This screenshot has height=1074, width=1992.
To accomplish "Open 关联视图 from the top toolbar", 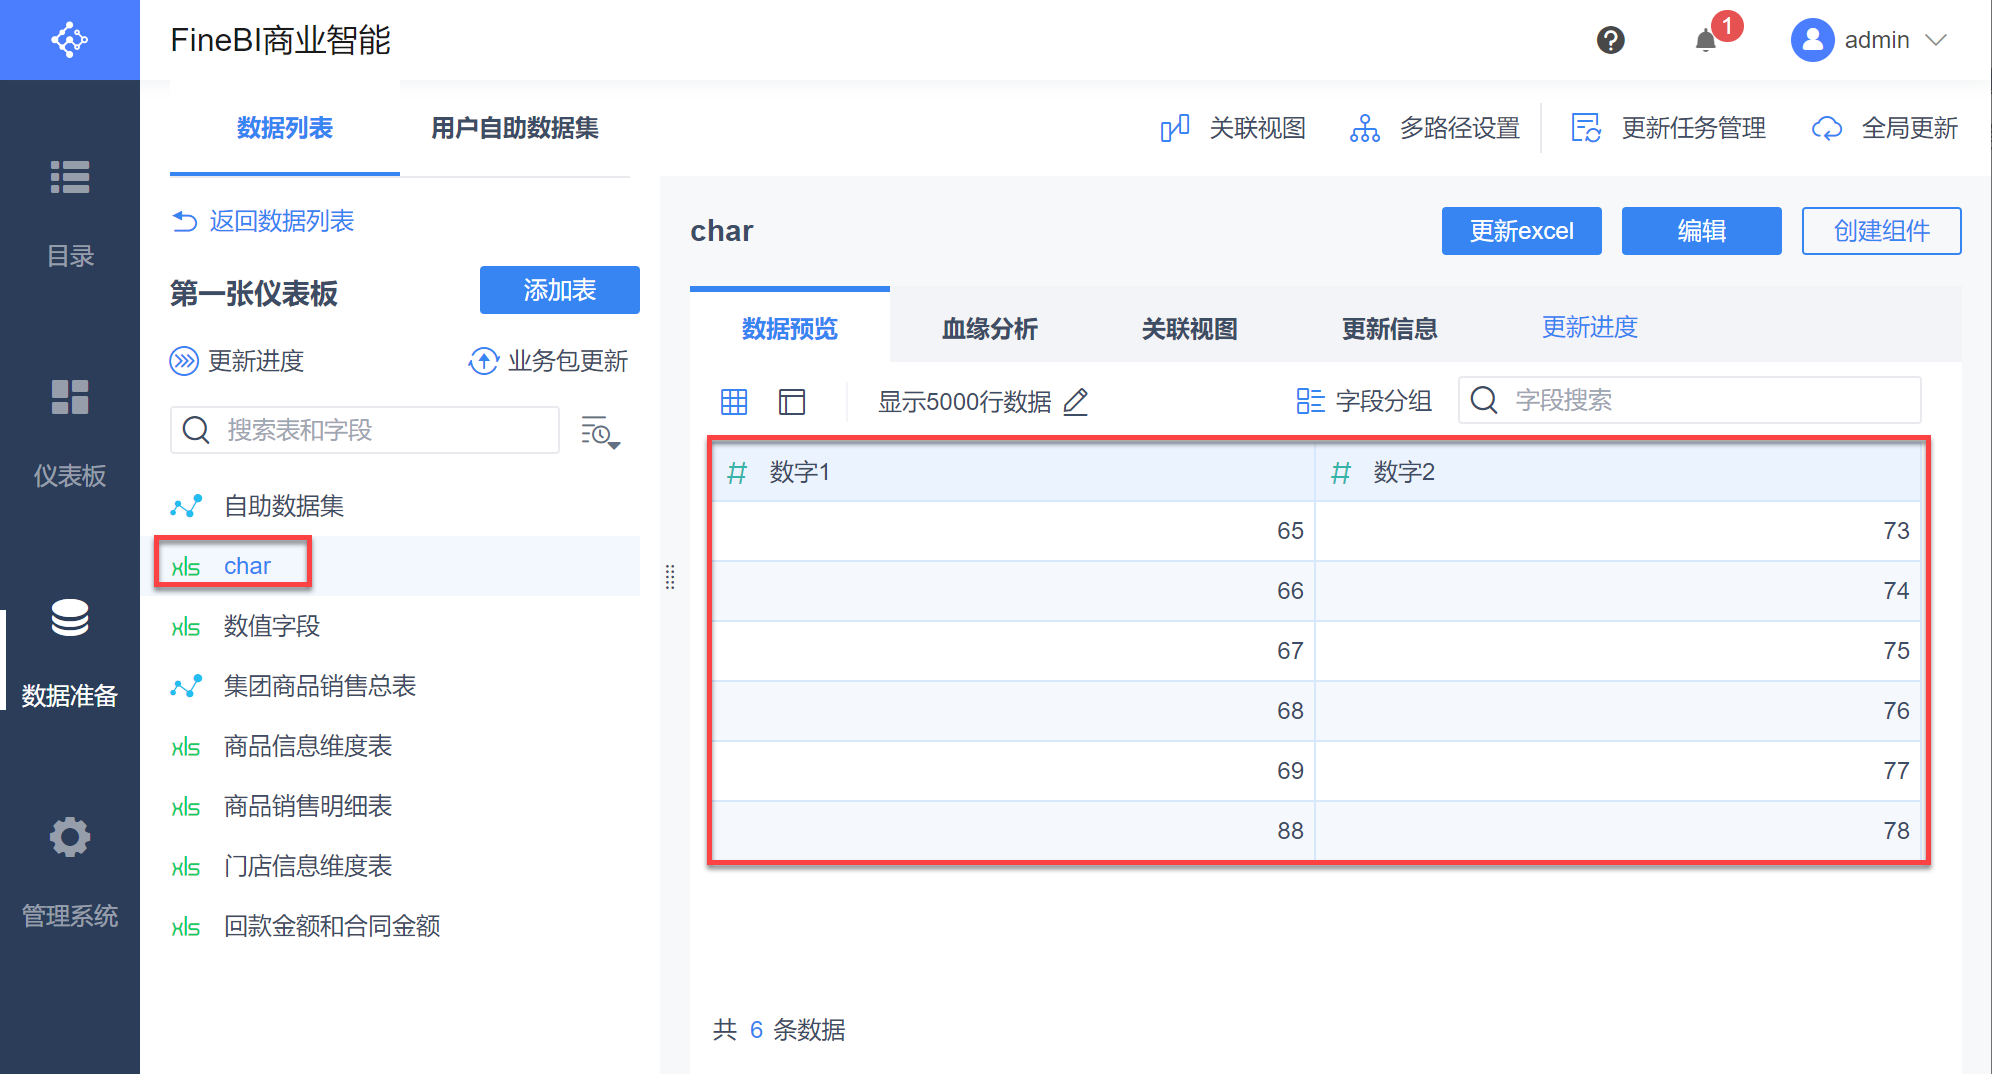I will coord(1234,128).
